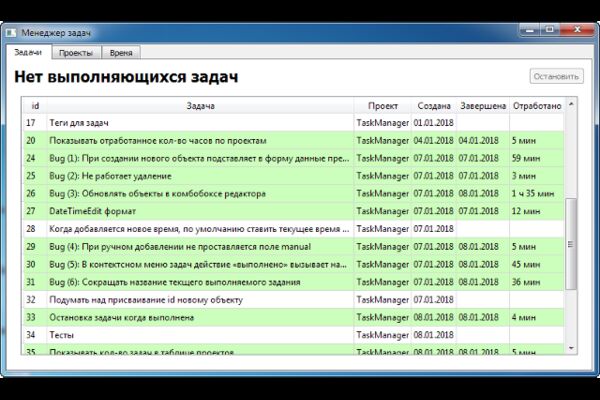Viewport: 600px width, 400px height.
Task: Click created date '01.01.2018'
Action: coord(433,123)
